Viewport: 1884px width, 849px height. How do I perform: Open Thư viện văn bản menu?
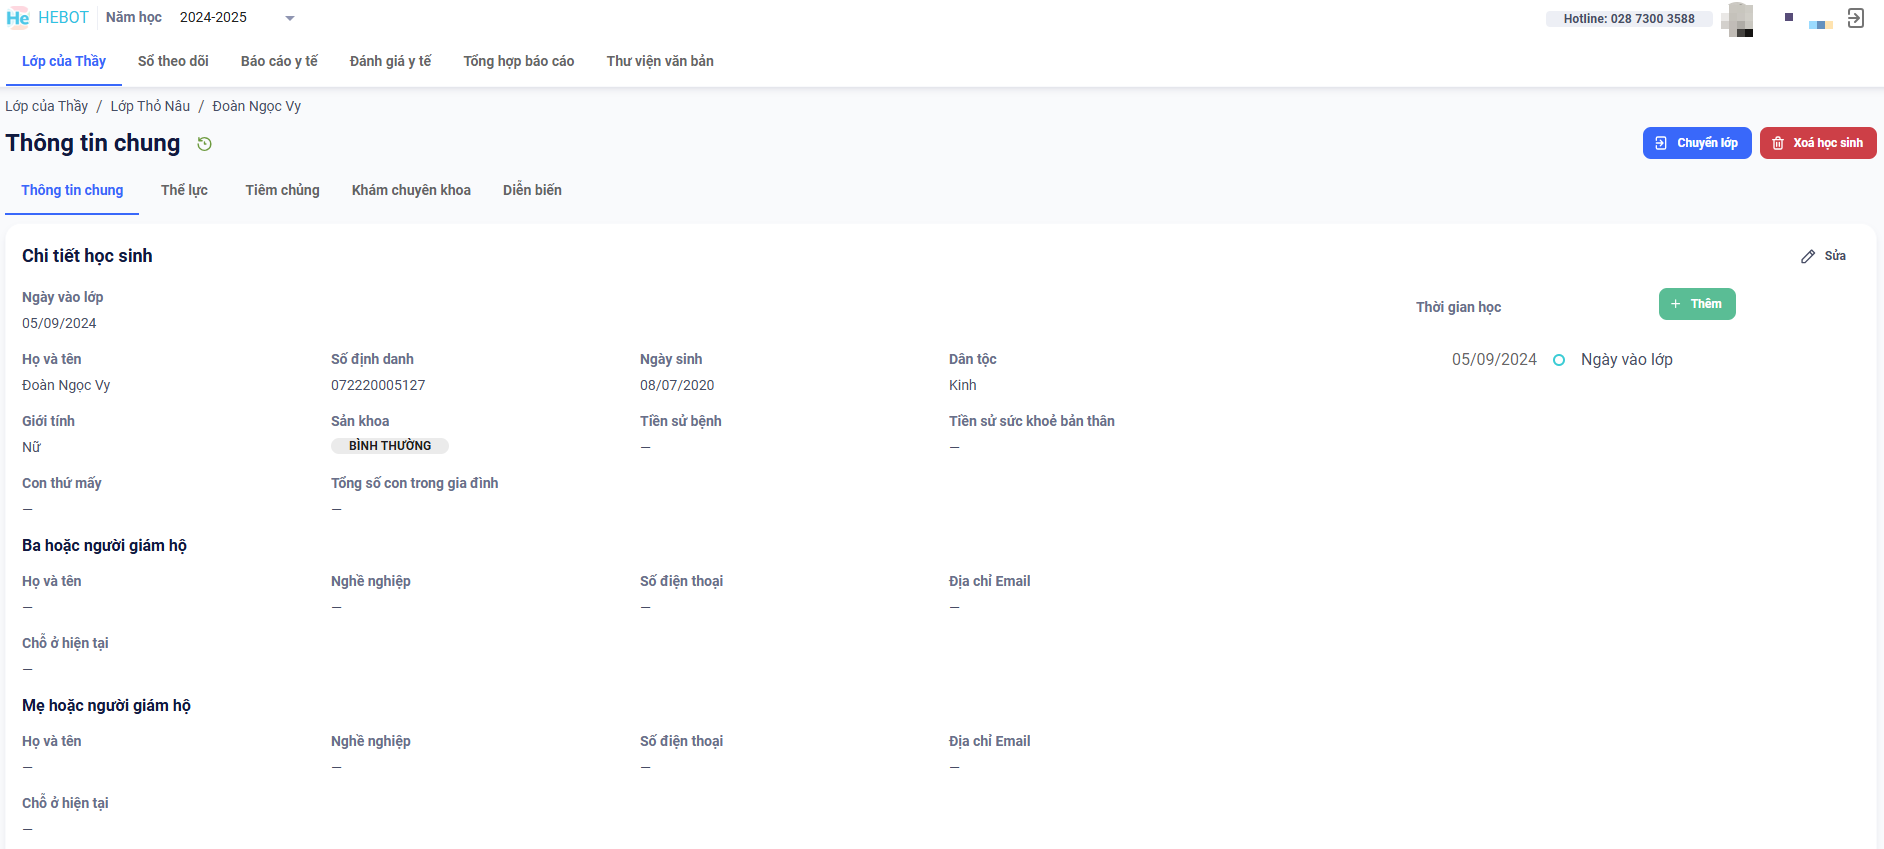(660, 61)
